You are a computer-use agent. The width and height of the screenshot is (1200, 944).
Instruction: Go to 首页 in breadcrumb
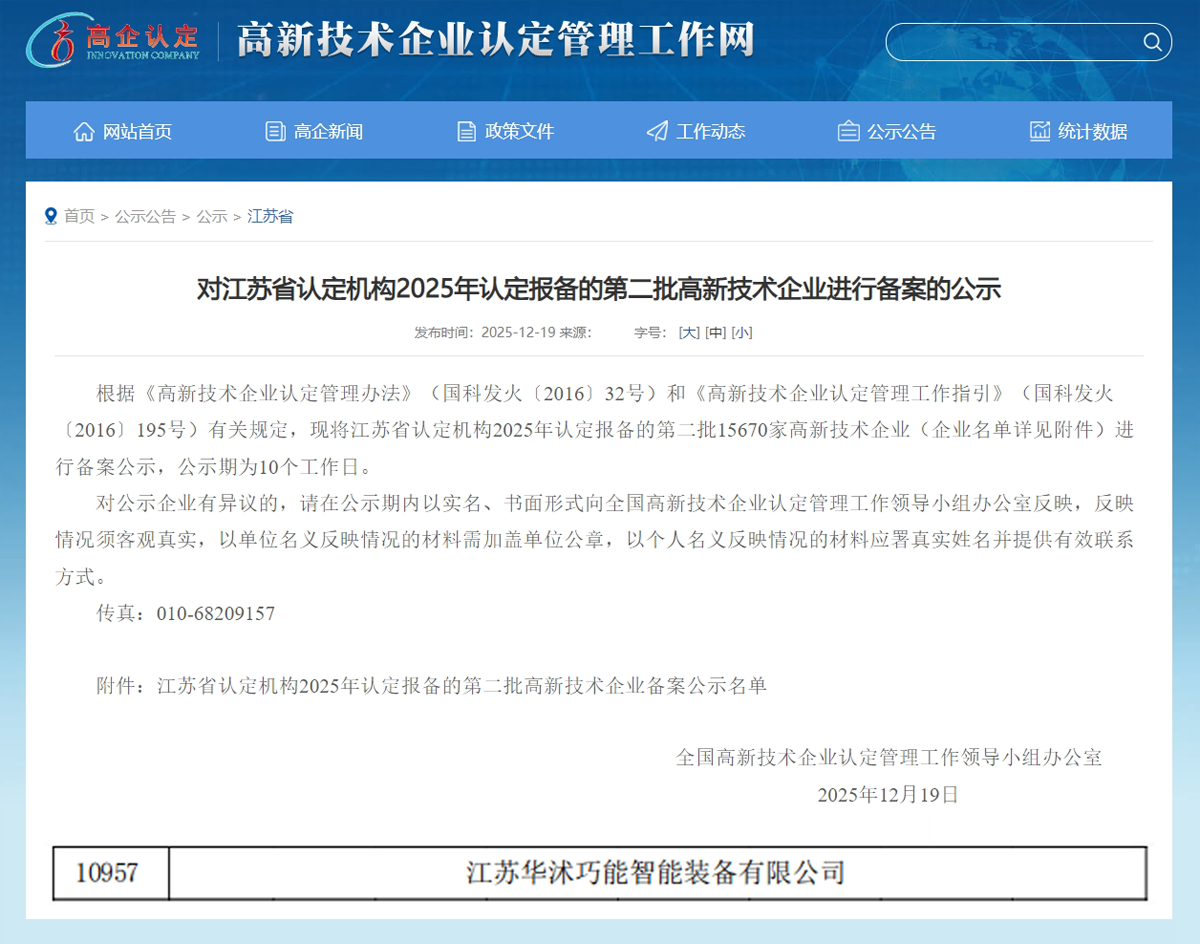tap(79, 216)
